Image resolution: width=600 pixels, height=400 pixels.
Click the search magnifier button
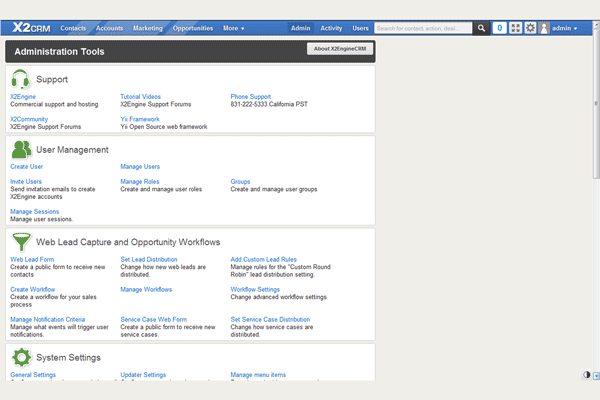[481, 28]
